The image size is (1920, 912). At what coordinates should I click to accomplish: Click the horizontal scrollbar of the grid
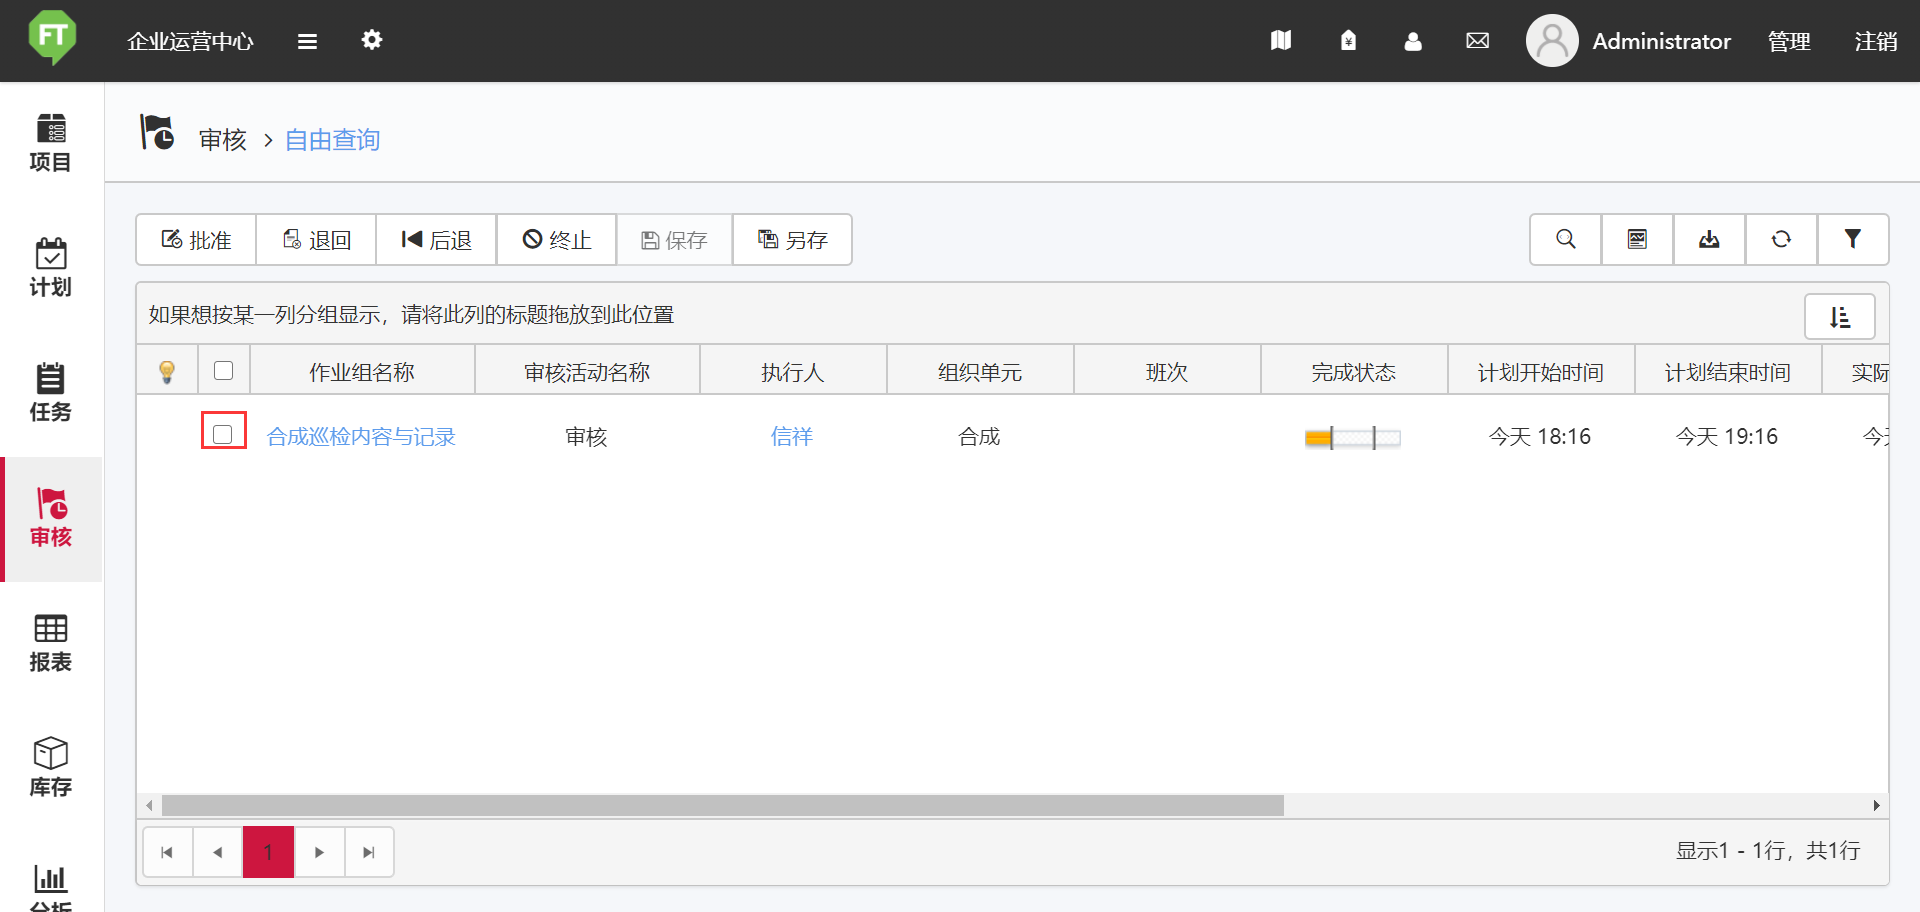722,806
